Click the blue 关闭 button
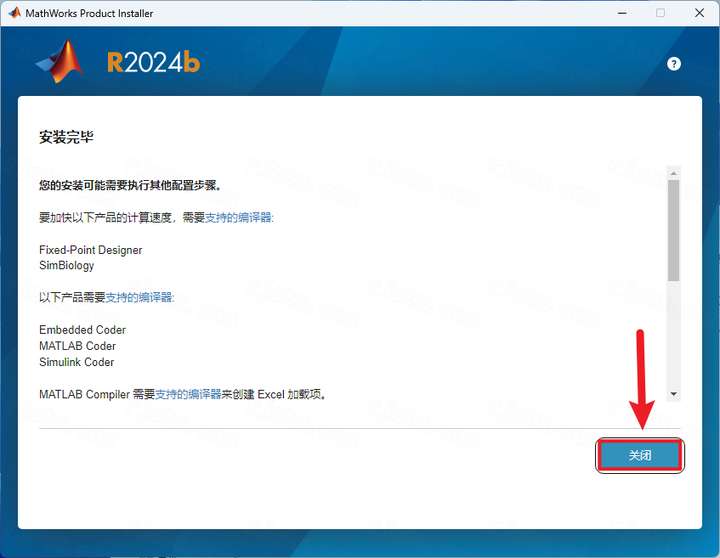 point(640,455)
